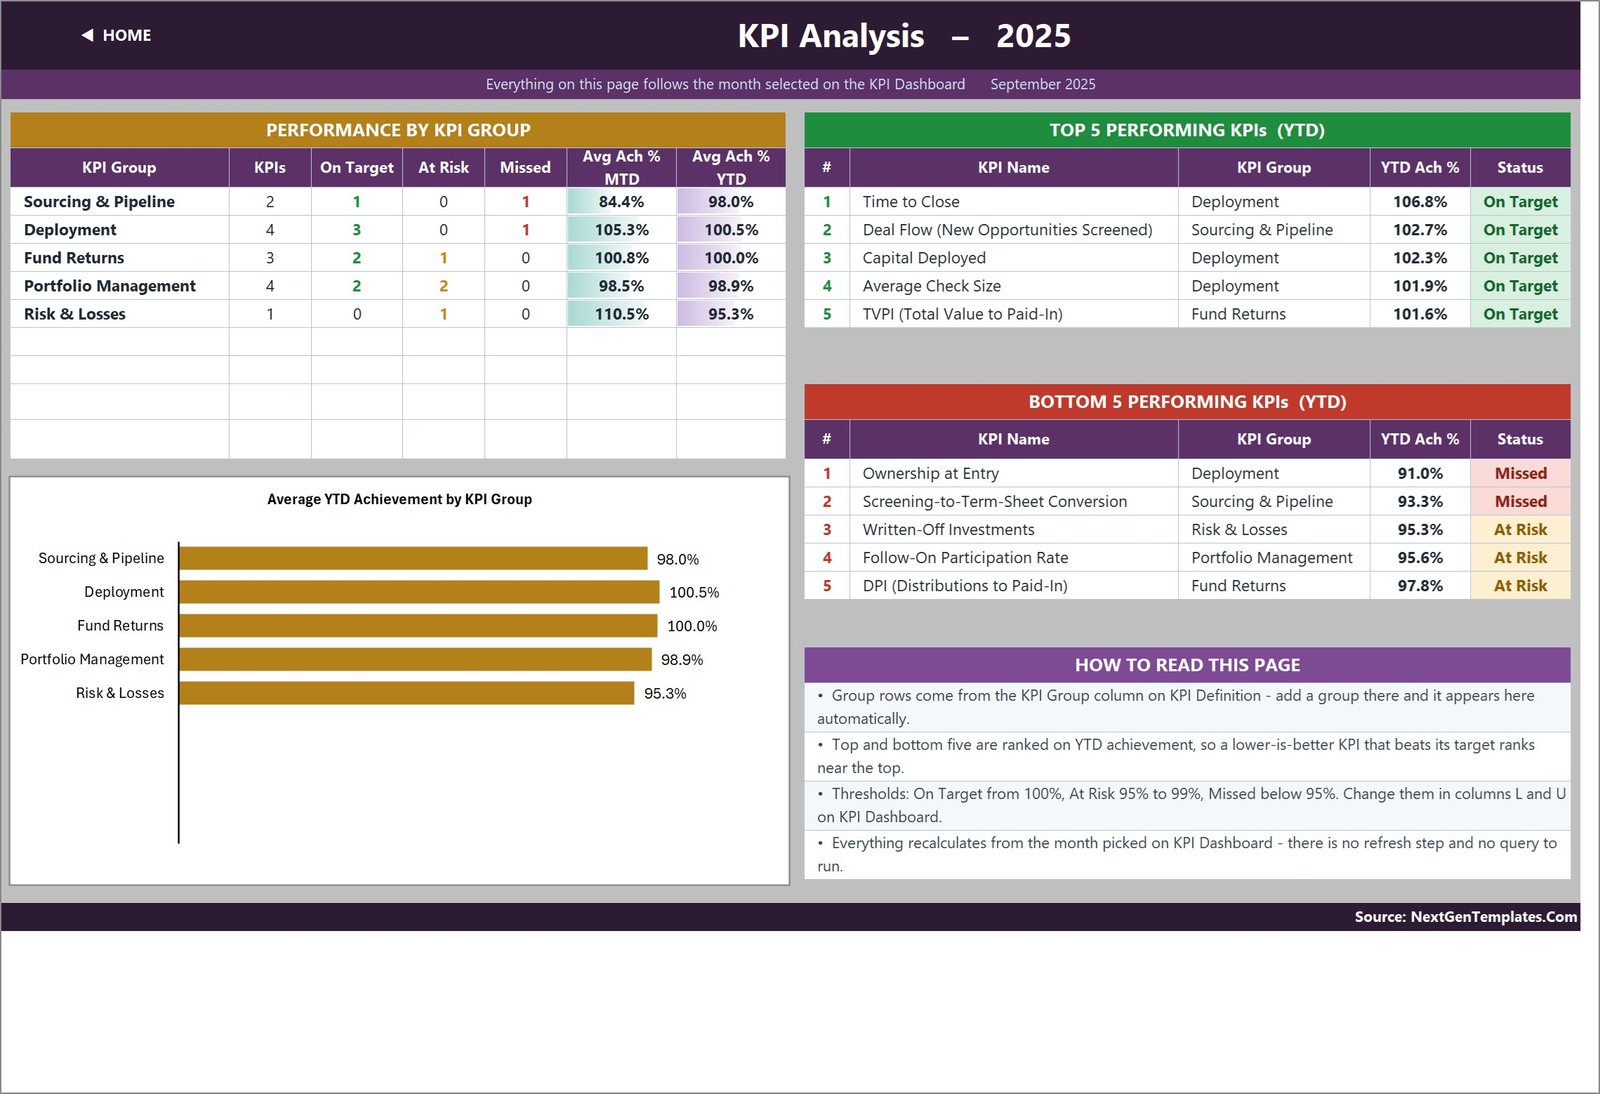Viewport: 1600px width, 1094px height.
Task: Select the Deployment row in group table
Action: coord(398,230)
